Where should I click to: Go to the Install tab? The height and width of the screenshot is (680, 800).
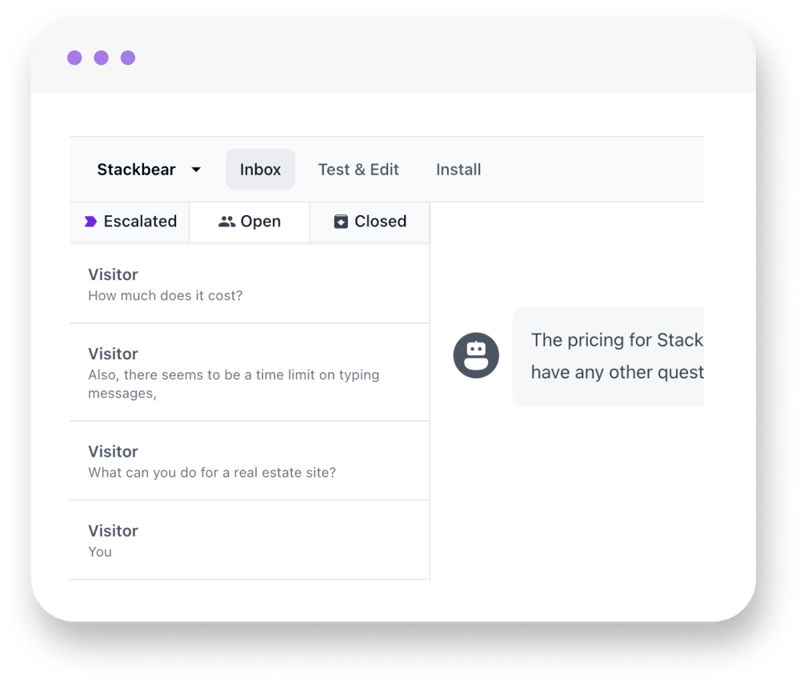[x=458, y=169]
